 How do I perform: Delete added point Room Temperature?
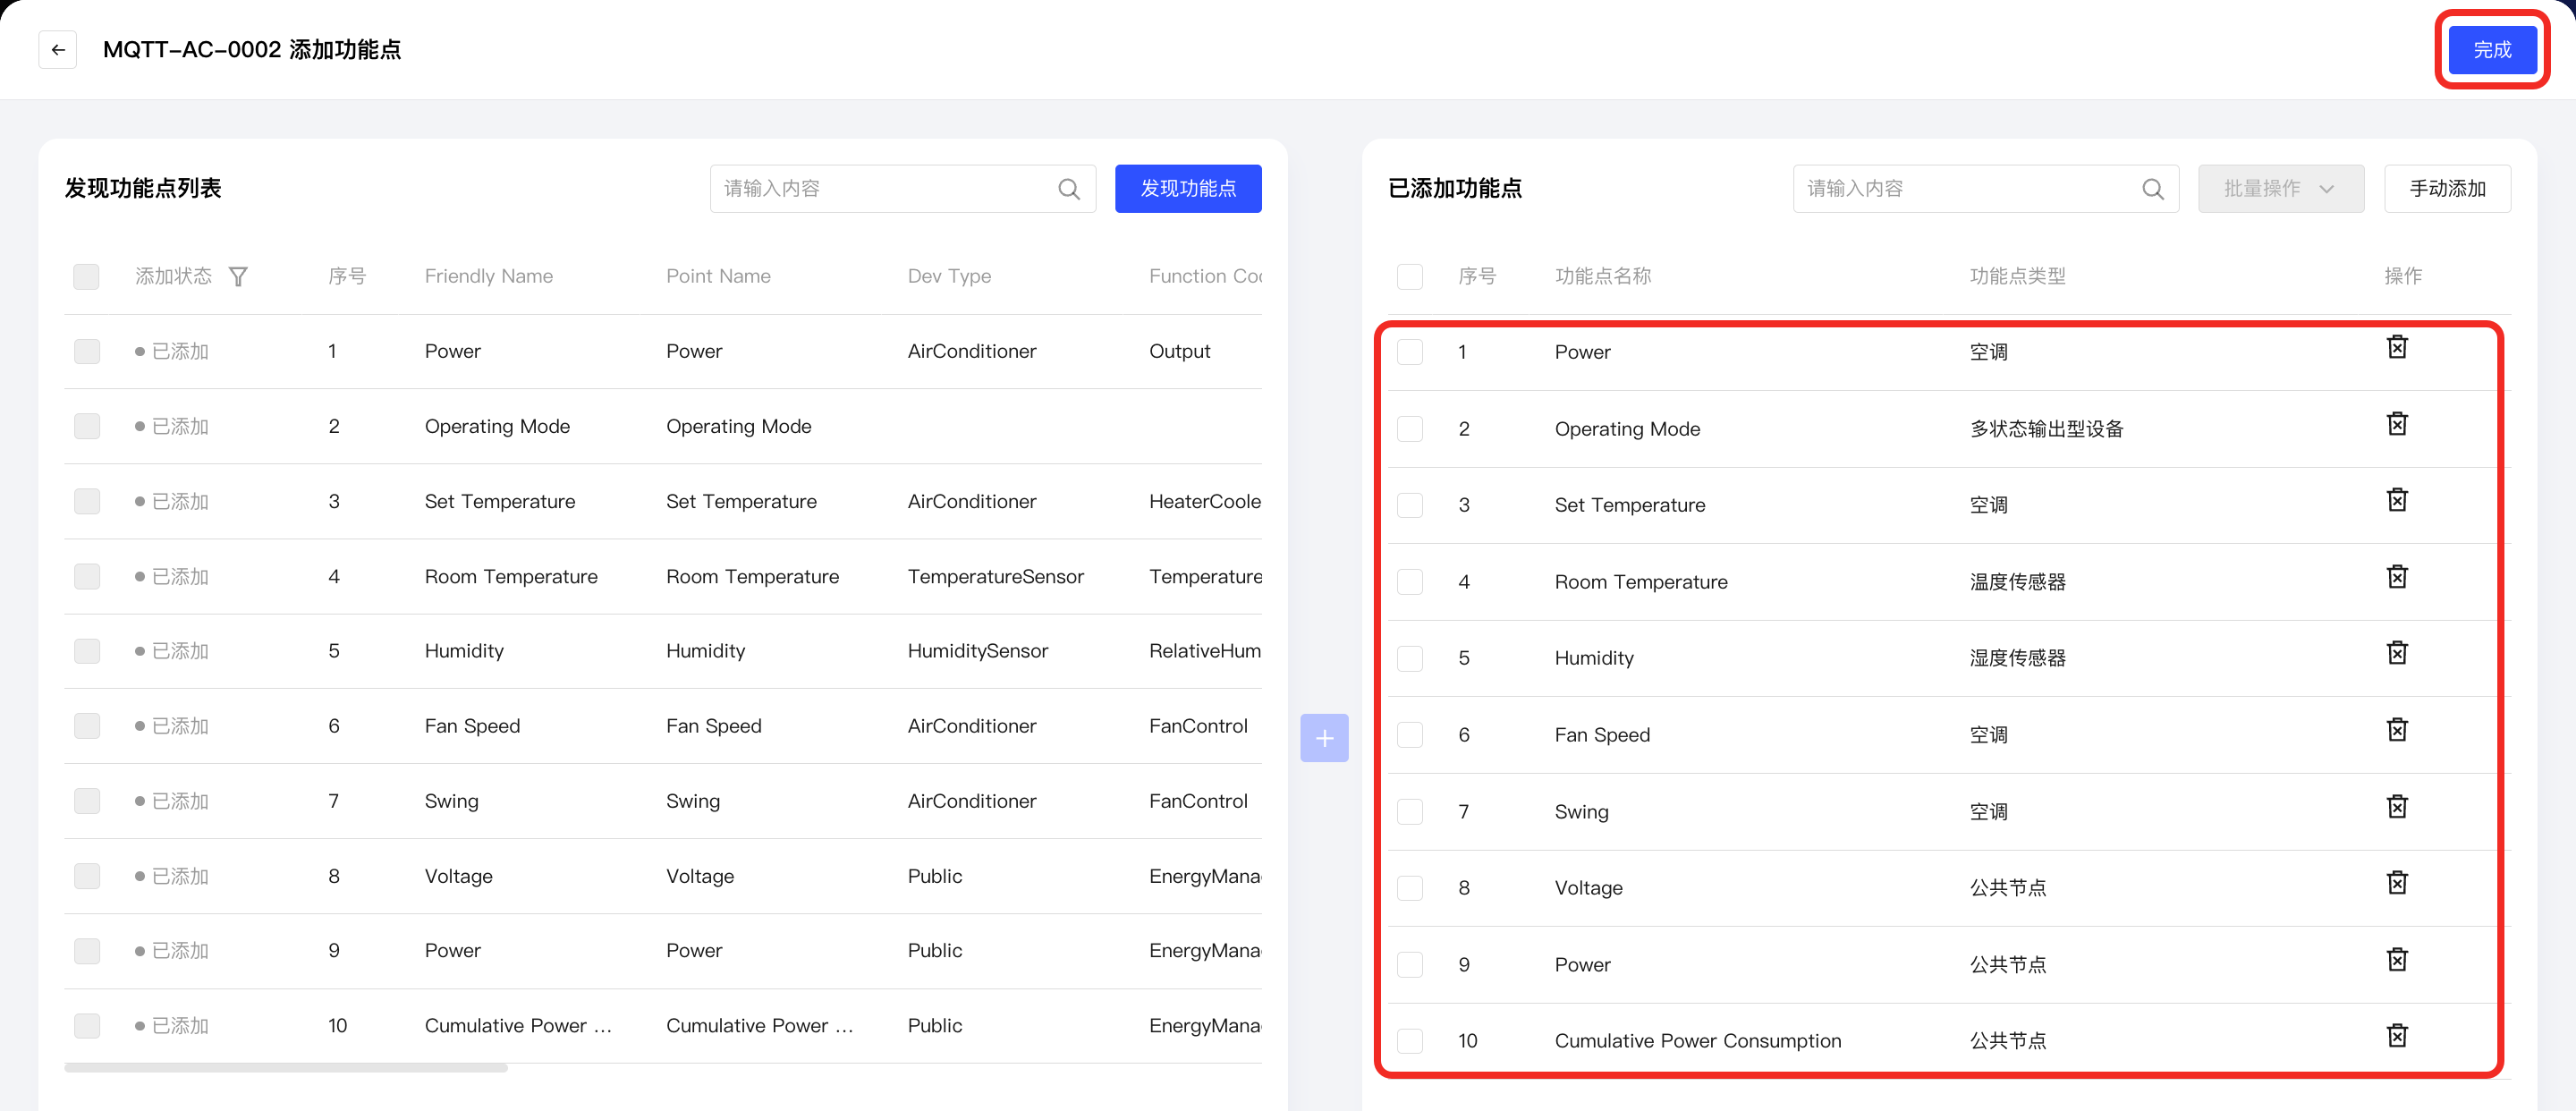[2397, 577]
